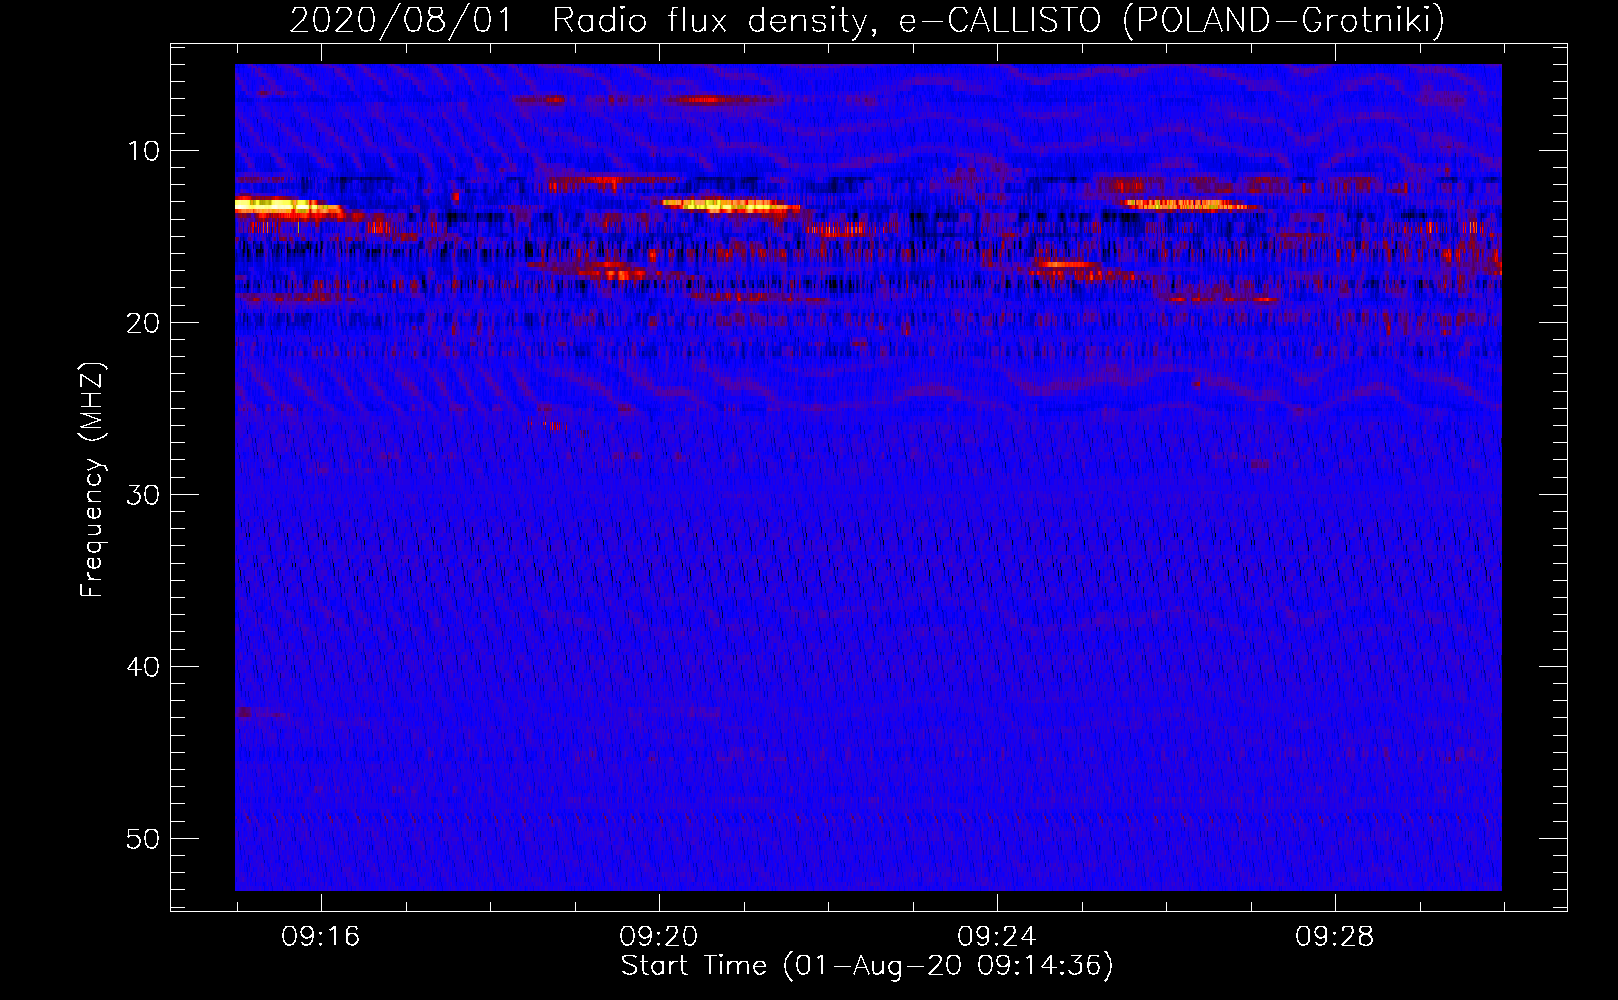Click the 'Start Time (01-Aug-20 09:14:36)' label
The width and height of the screenshot is (1618, 1000).
click(x=867, y=966)
